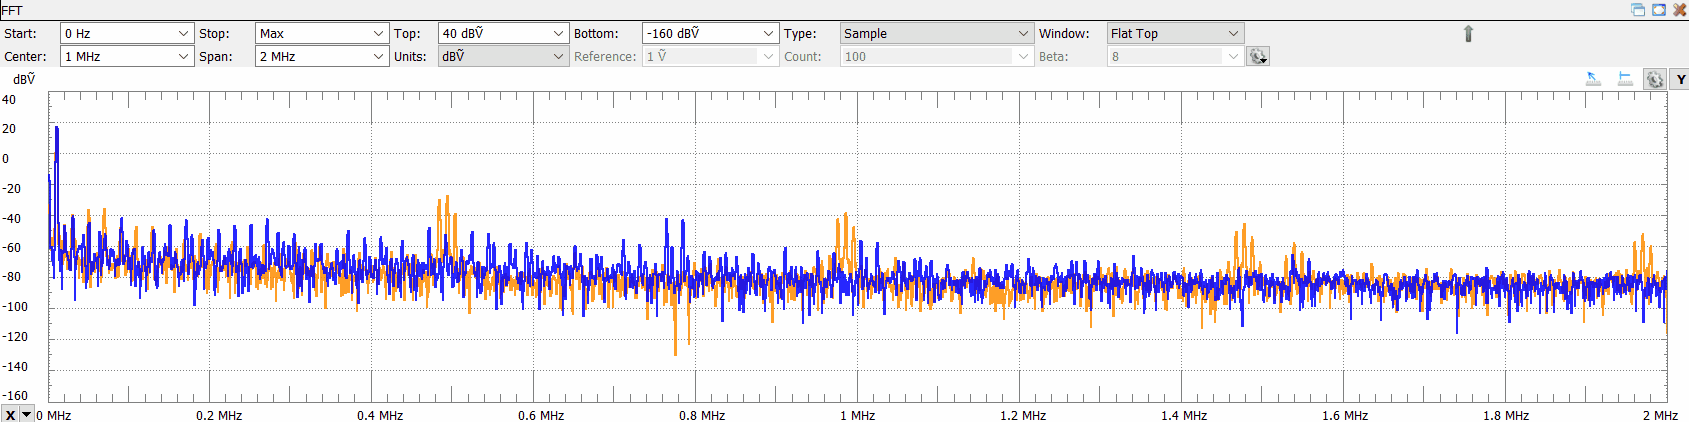Click the Center field showing 1 MHz
Image resolution: width=1689 pixels, height=422 pixels.
118,57
